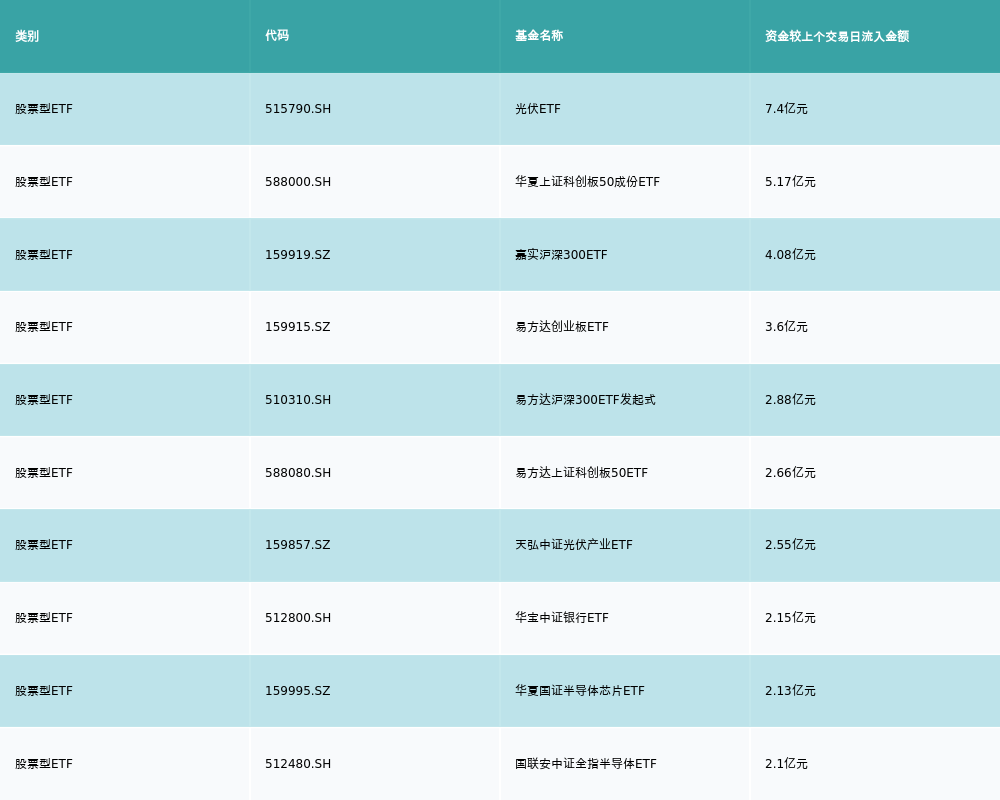Click 股票型ETF in the 588080.SH row
Image resolution: width=1000 pixels, height=800 pixels.
44,473
